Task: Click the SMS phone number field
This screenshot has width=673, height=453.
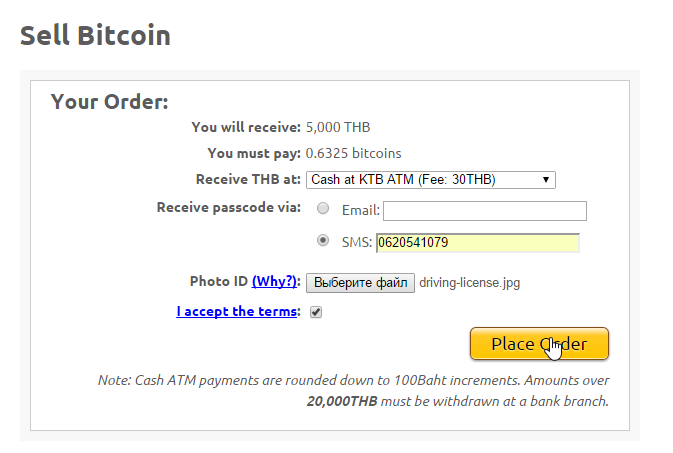Action: click(477, 242)
